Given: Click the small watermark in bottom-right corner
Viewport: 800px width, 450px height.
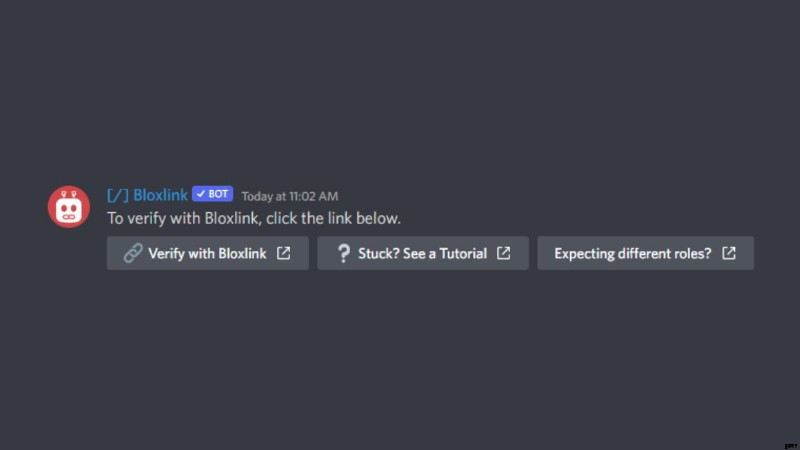Looking at the screenshot, I should (791, 446).
